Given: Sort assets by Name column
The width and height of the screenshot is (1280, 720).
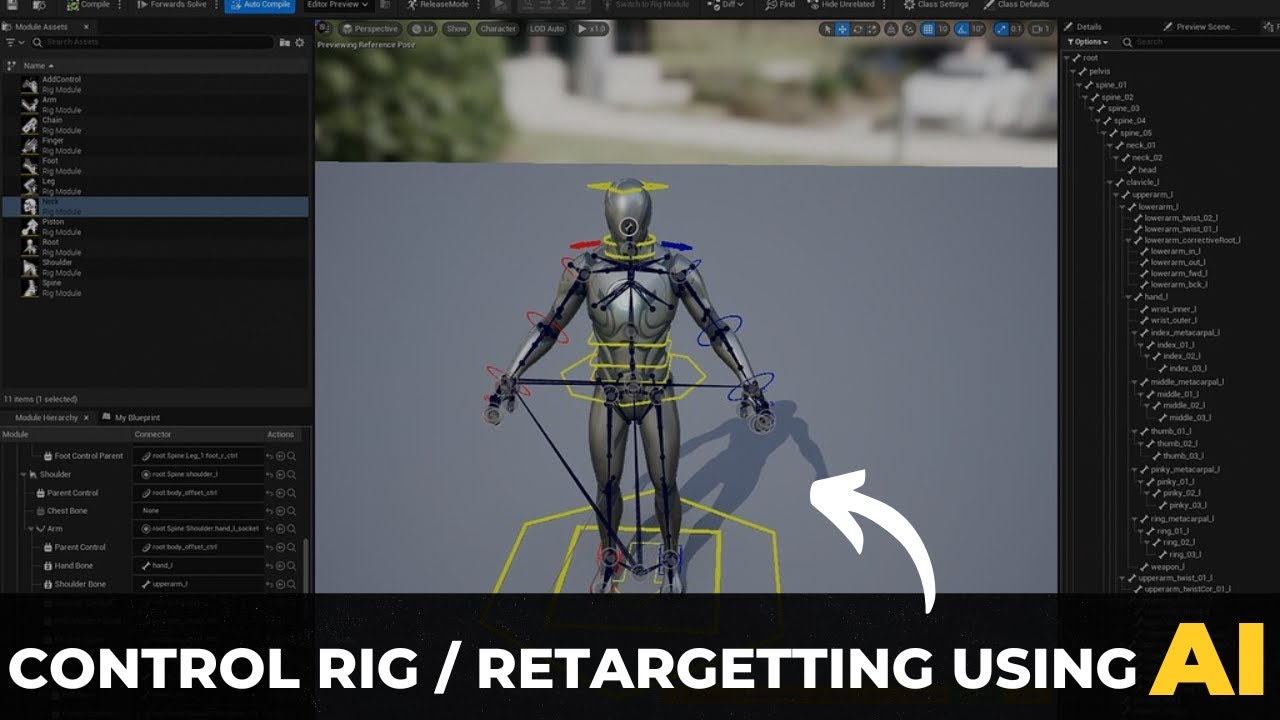Looking at the screenshot, I should 38,65.
